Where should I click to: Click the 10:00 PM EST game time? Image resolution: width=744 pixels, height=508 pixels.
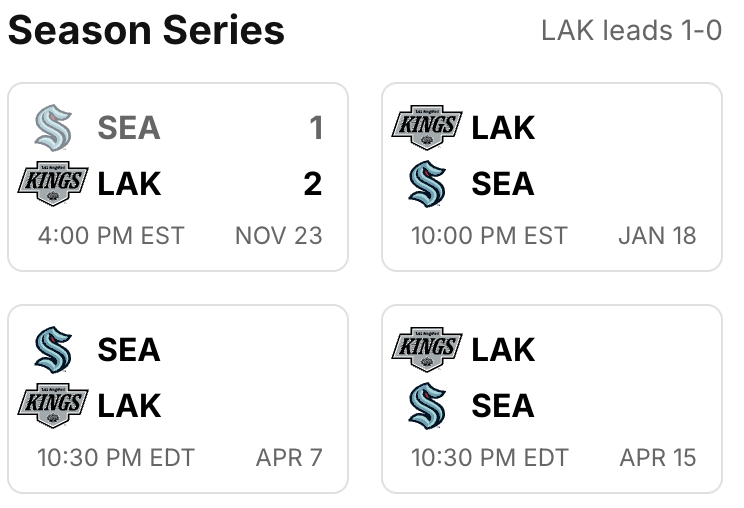point(489,235)
